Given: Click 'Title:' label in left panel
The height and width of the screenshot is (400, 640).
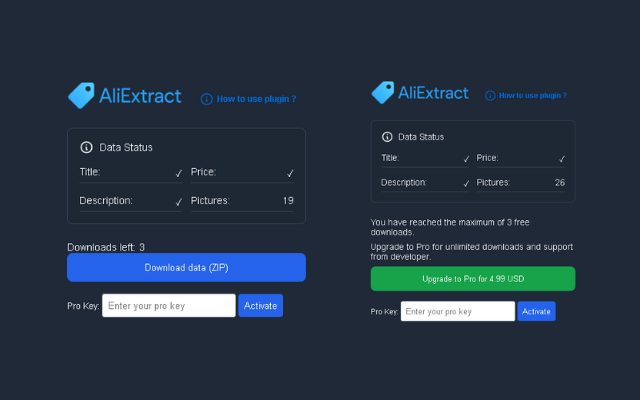Looking at the screenshot, I should [x=90, y=172].
